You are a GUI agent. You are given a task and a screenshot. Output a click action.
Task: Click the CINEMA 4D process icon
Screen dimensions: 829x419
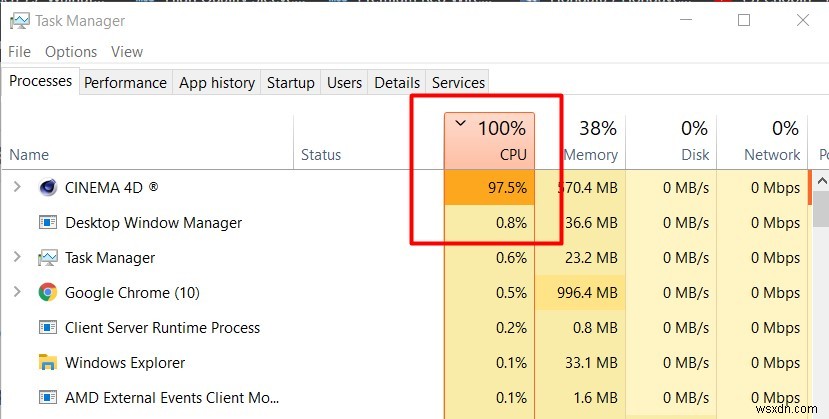47,187
